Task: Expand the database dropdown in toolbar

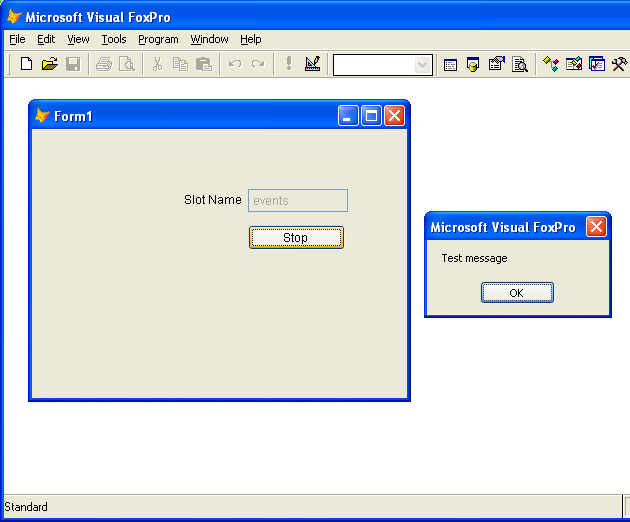Action: pos(423,65)
